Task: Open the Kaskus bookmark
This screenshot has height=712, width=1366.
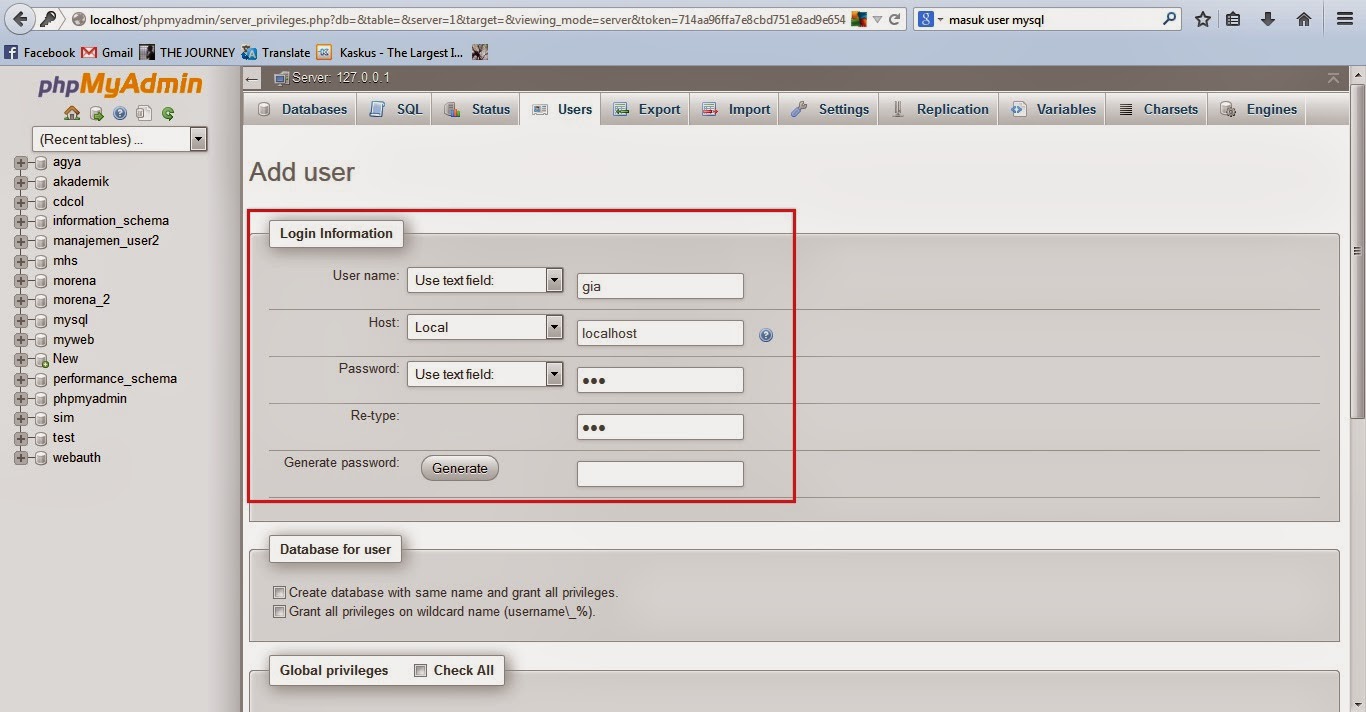Action: click(390, 53)
